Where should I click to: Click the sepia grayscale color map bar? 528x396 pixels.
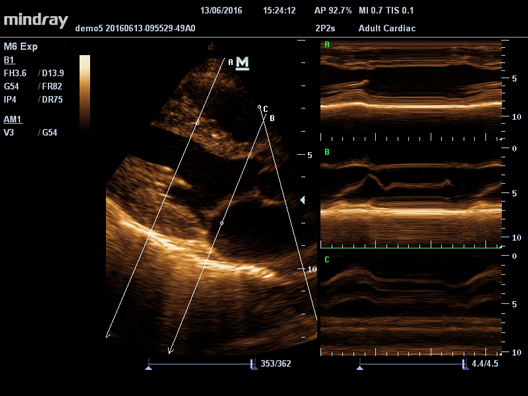coord(85,93)
